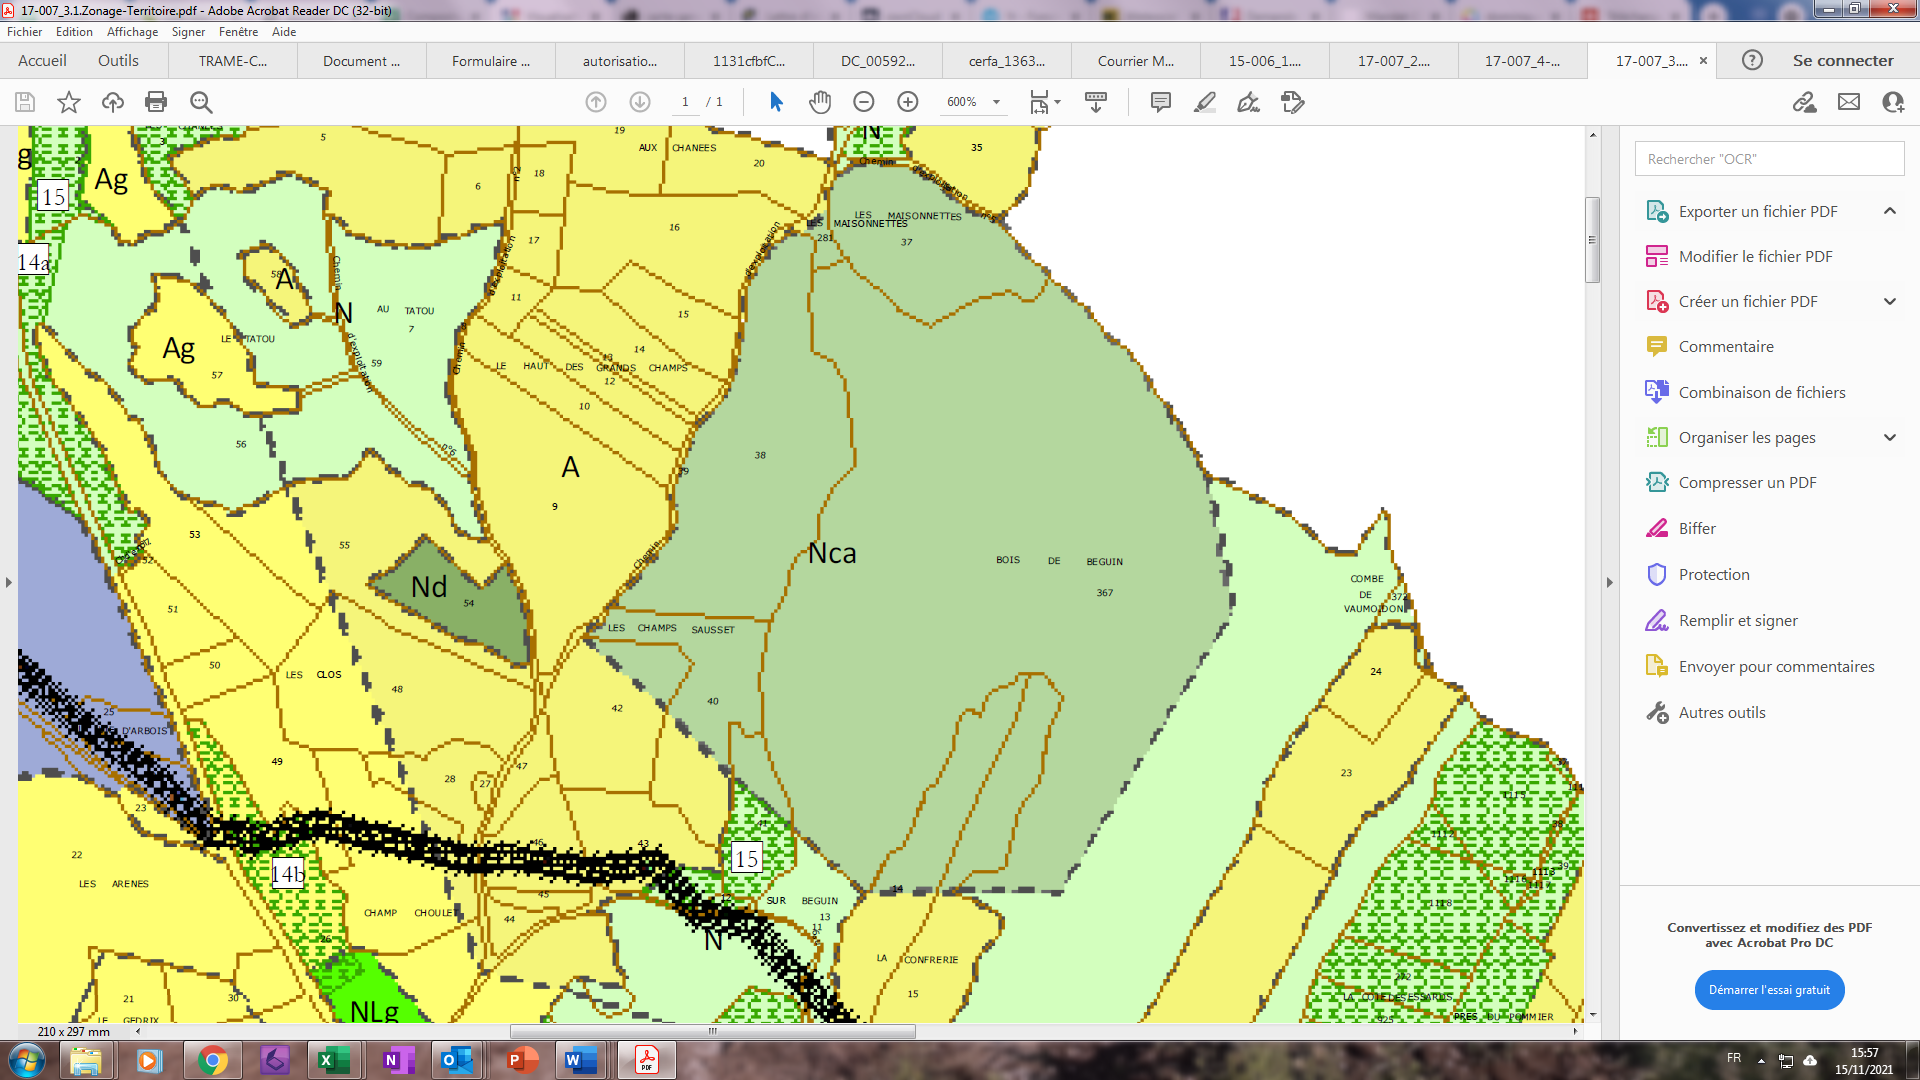Open the Fichier menu
Screen dimensions: 1920x1080
(24, 32)
